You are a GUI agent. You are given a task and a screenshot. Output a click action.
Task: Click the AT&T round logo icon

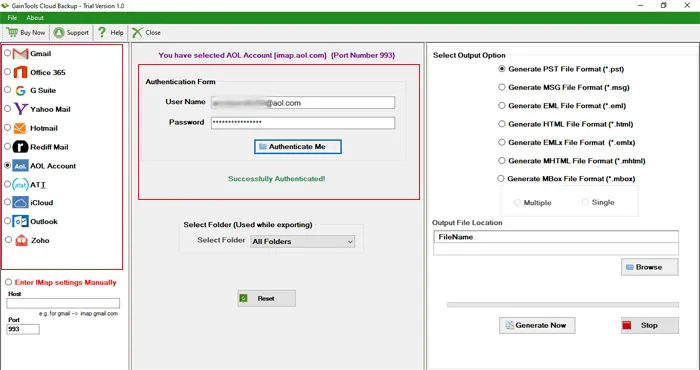pos(21,184)
